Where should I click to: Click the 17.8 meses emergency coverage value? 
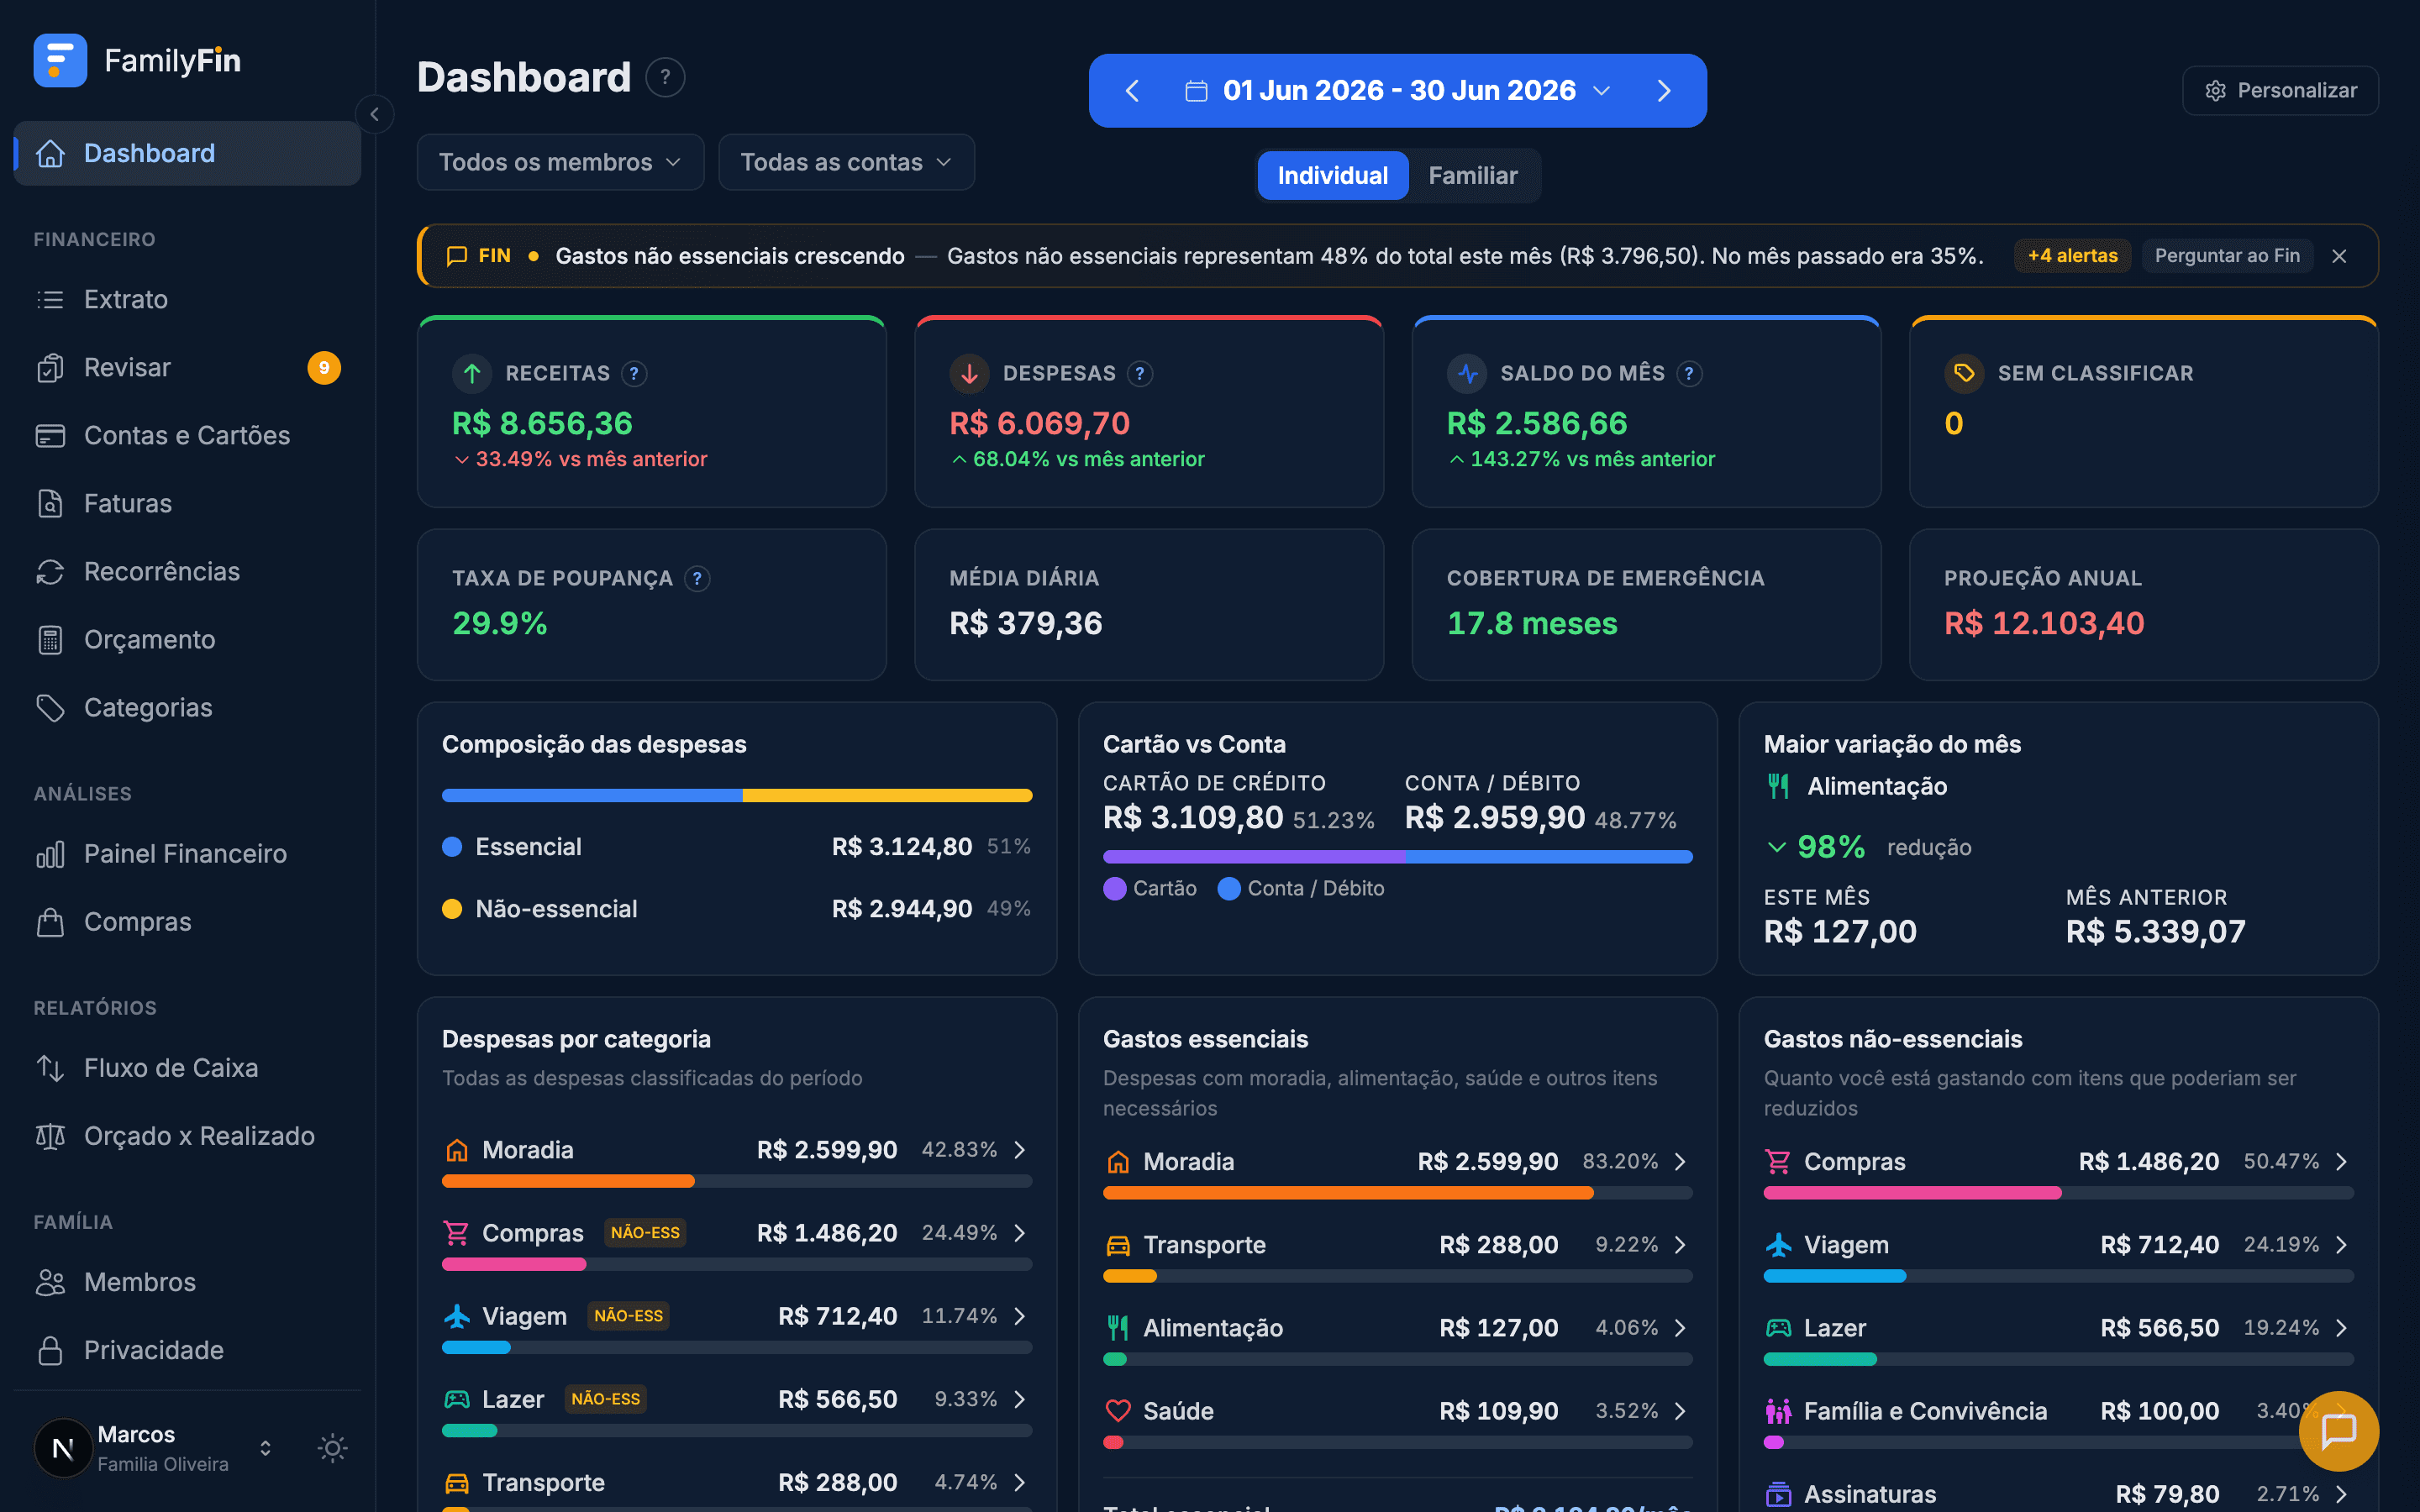pos(1532,624)
